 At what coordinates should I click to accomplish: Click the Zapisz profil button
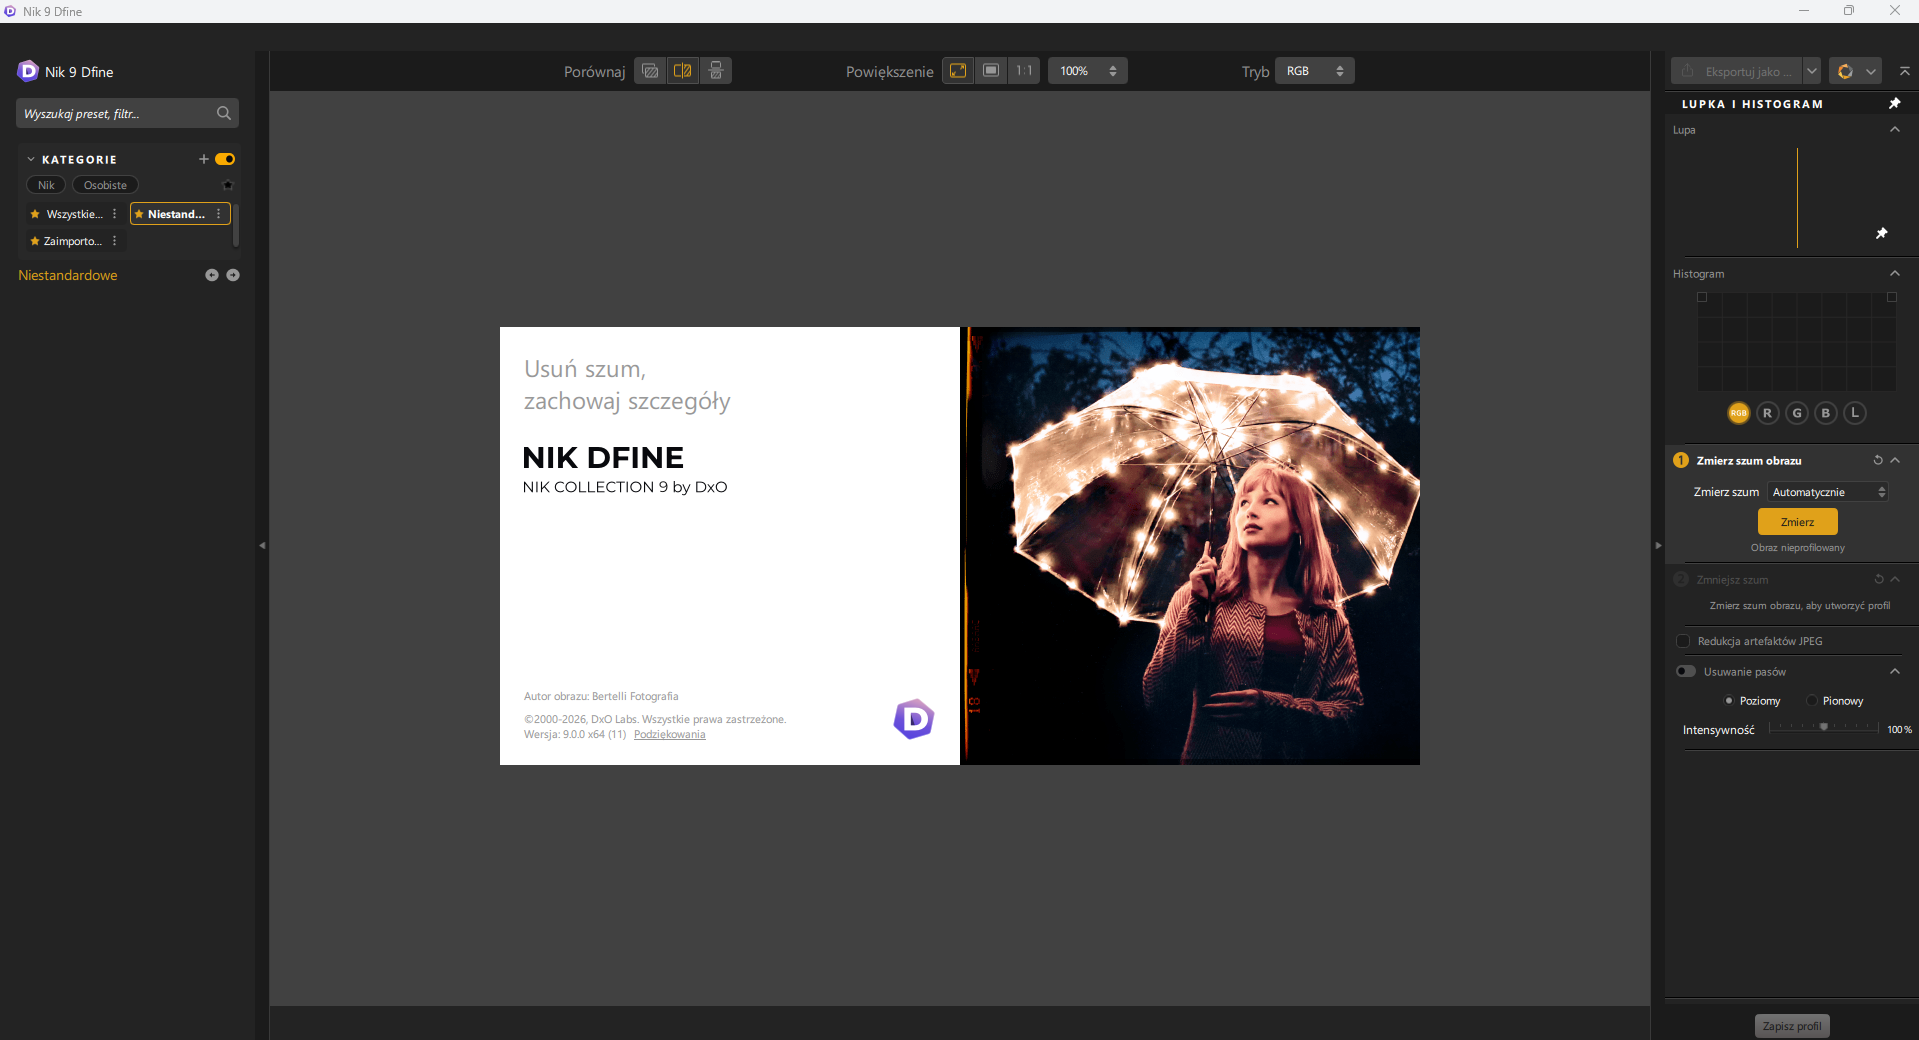click(1792, 1026)
